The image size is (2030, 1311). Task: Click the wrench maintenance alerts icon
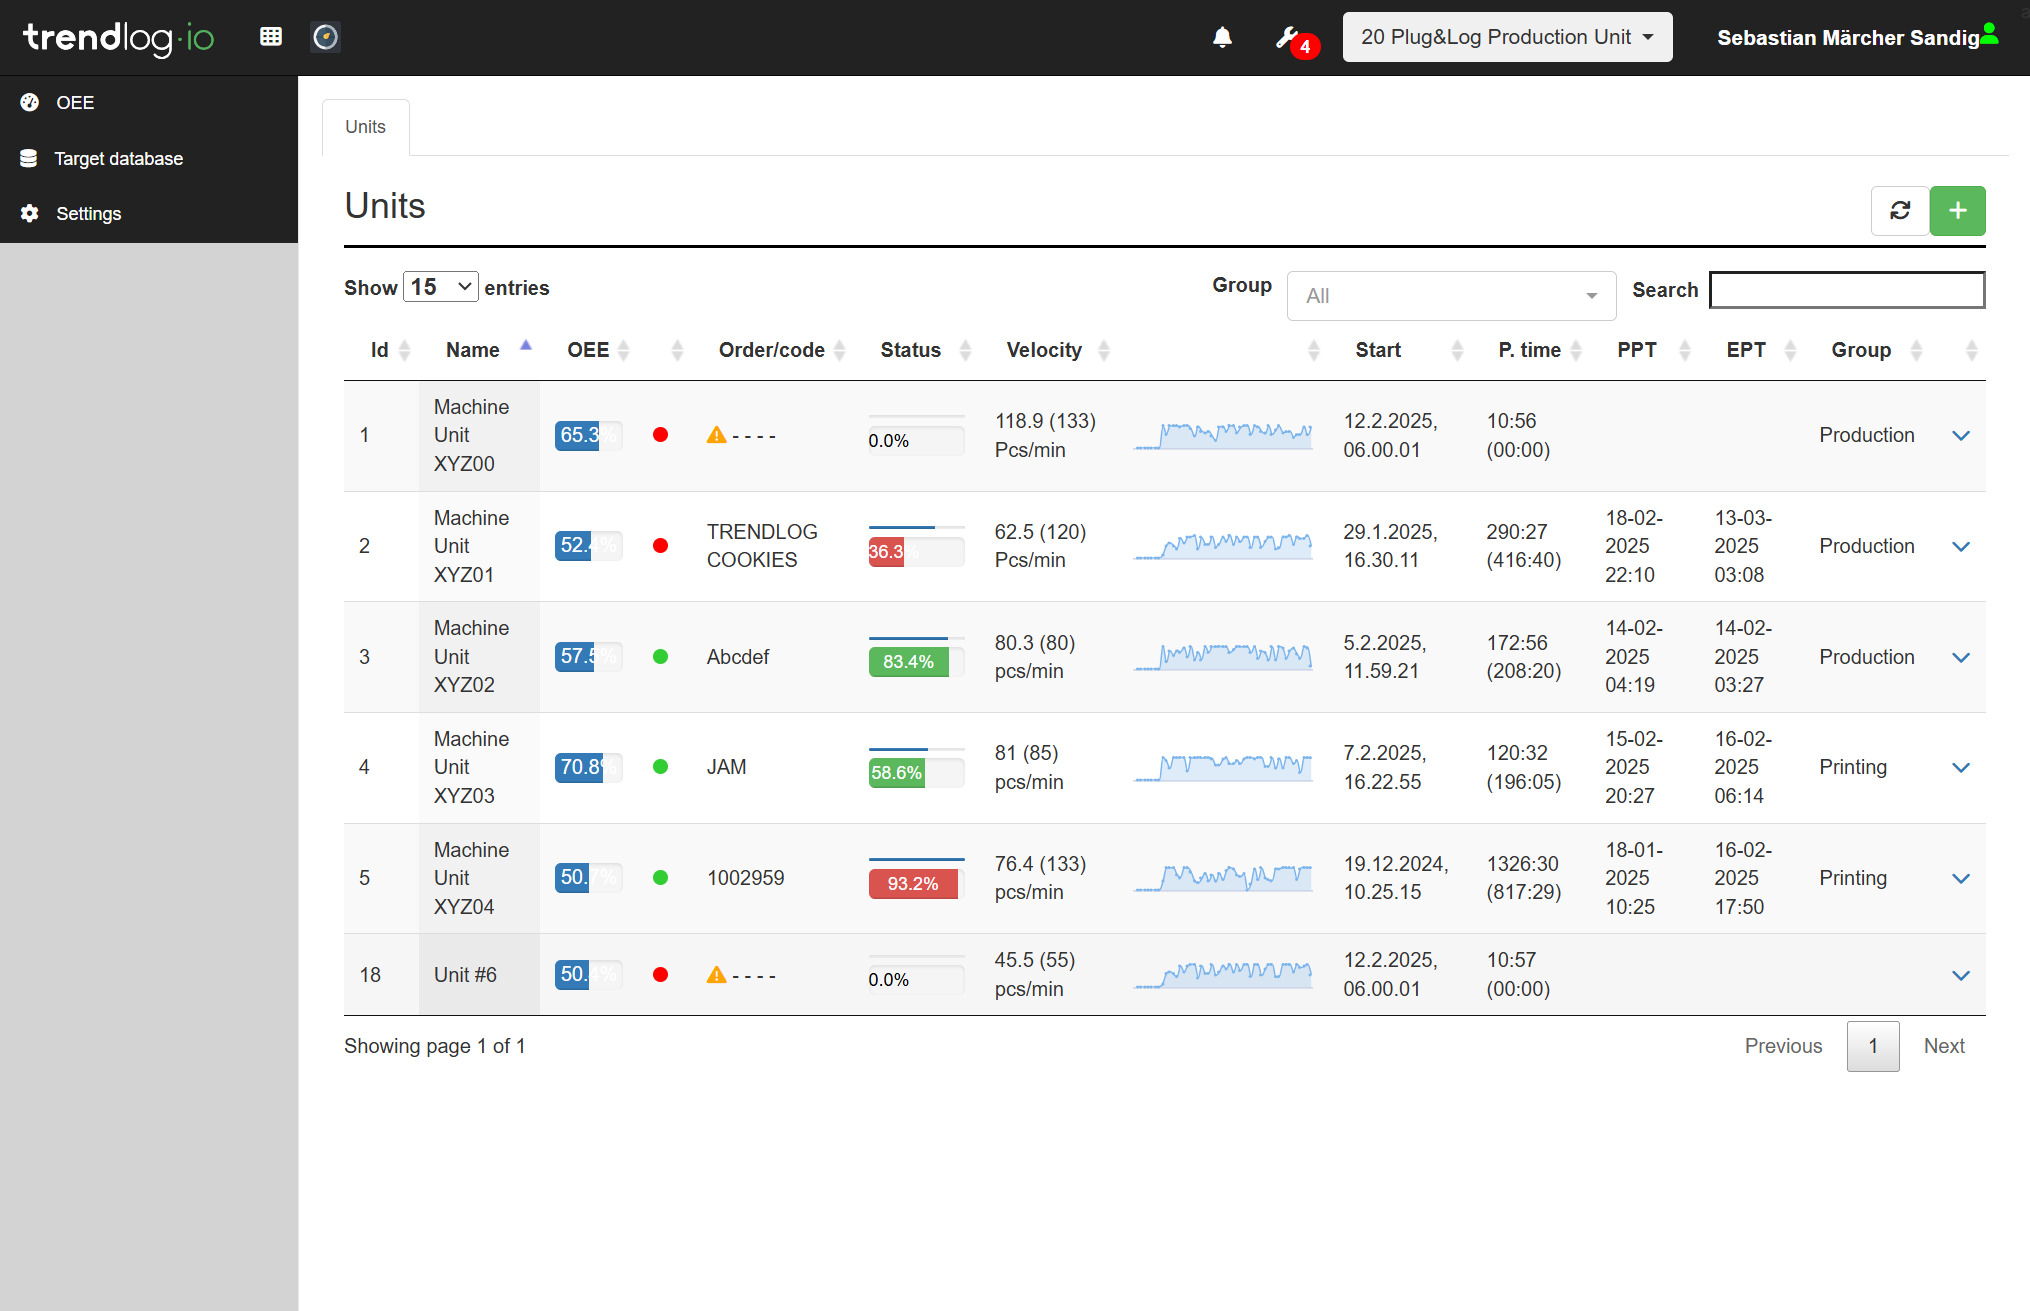pyautogui.click(x=1287, y=38)
